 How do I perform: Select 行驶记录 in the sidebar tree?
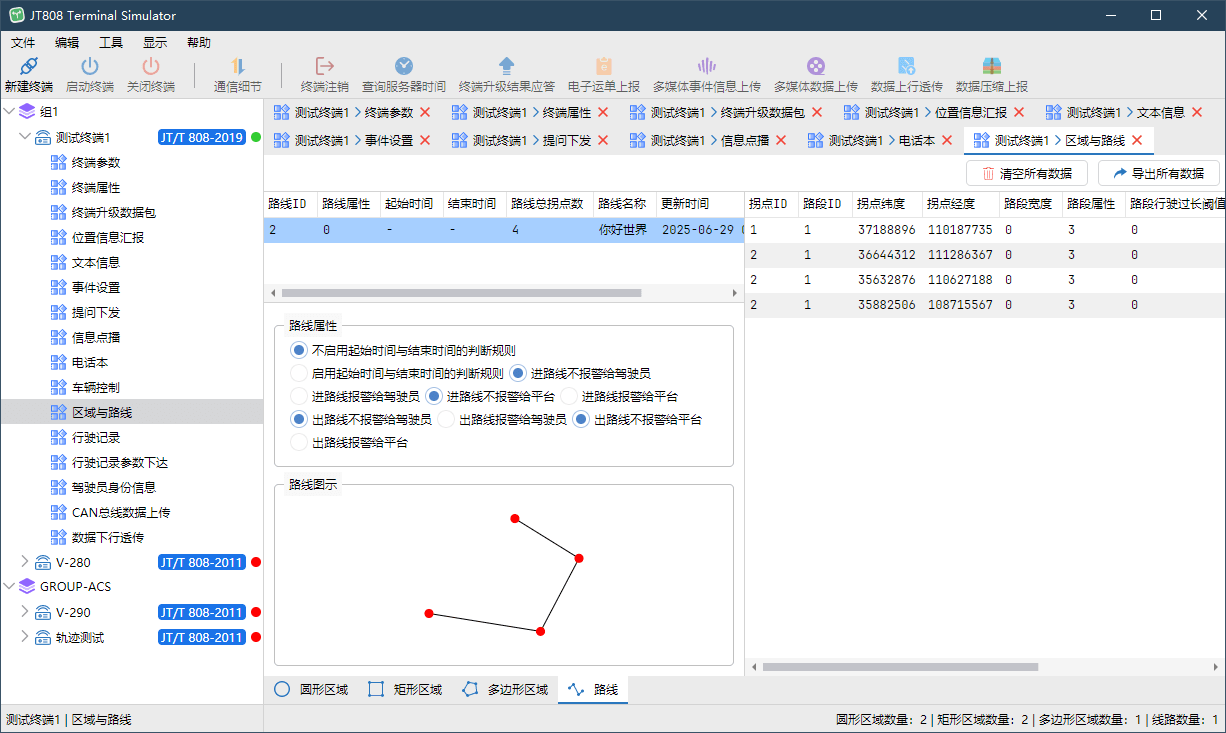click(x=96, y=437)
